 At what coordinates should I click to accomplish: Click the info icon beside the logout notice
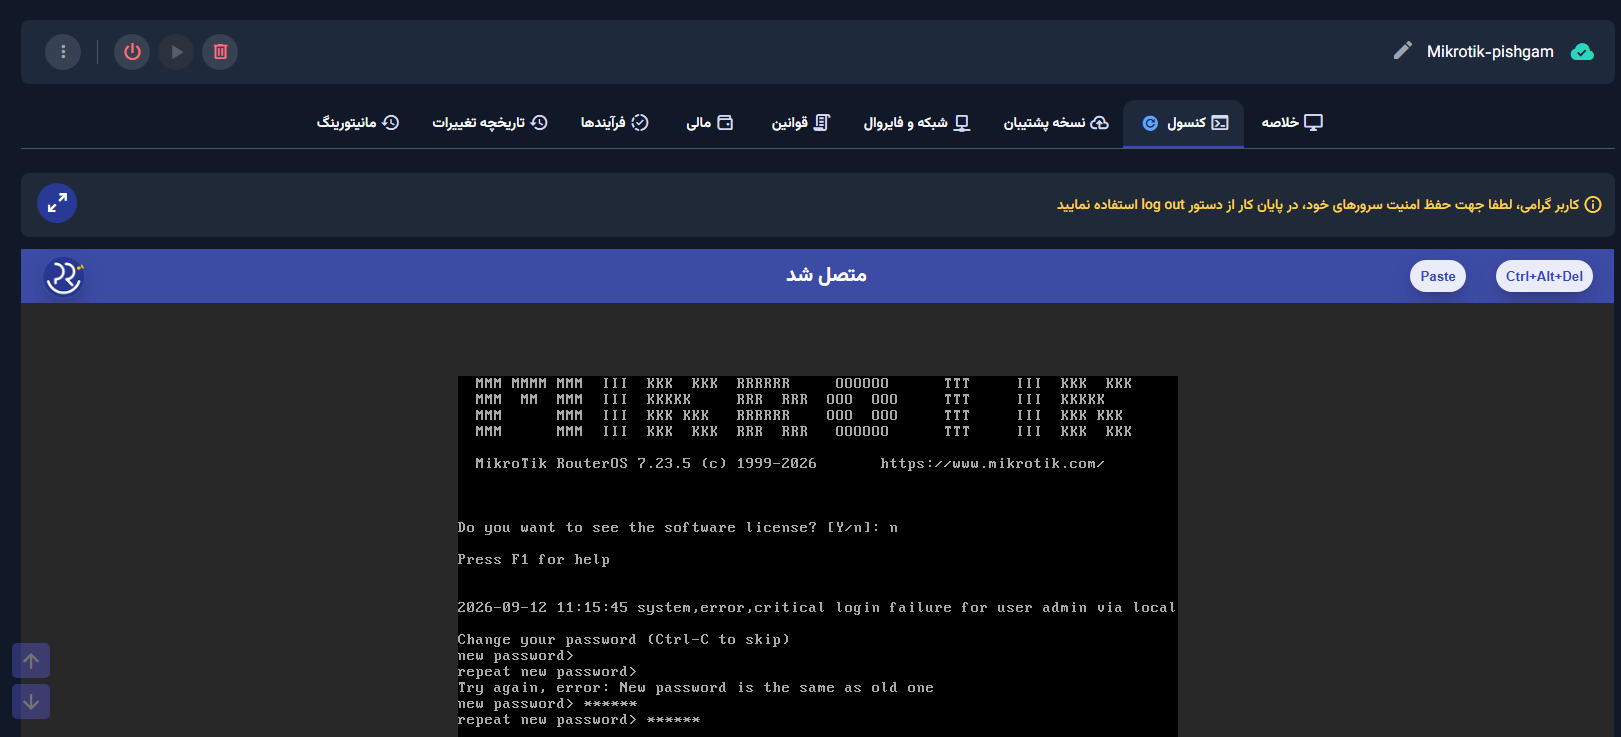pos(1593,204)
